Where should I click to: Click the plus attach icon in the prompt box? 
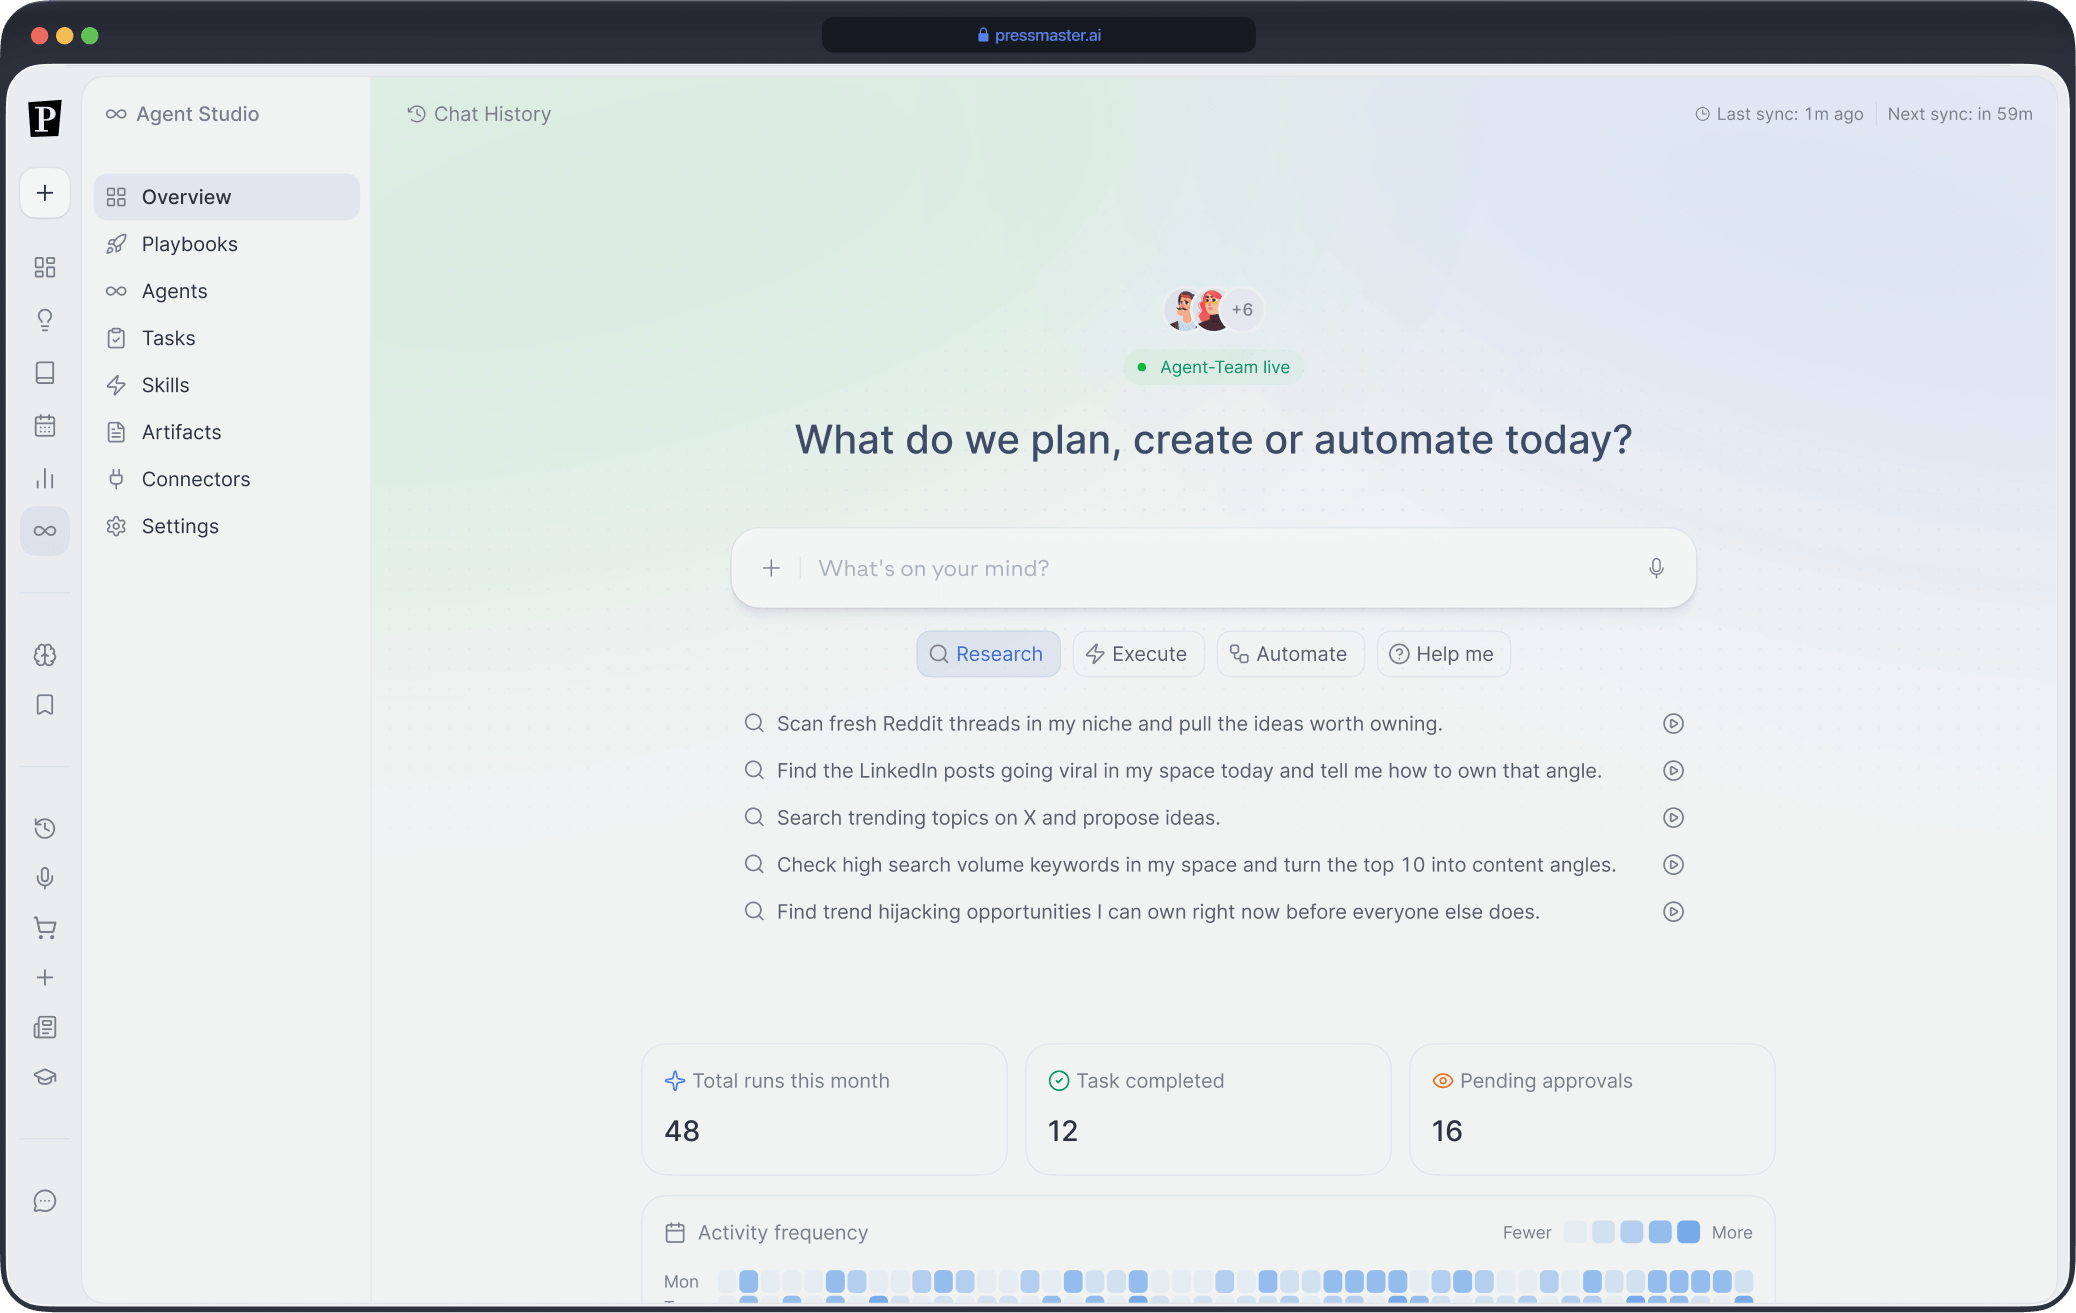(771, 568)
